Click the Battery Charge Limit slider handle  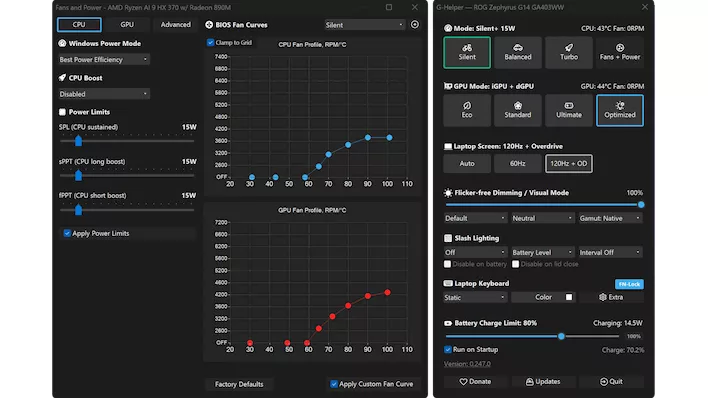561,336
